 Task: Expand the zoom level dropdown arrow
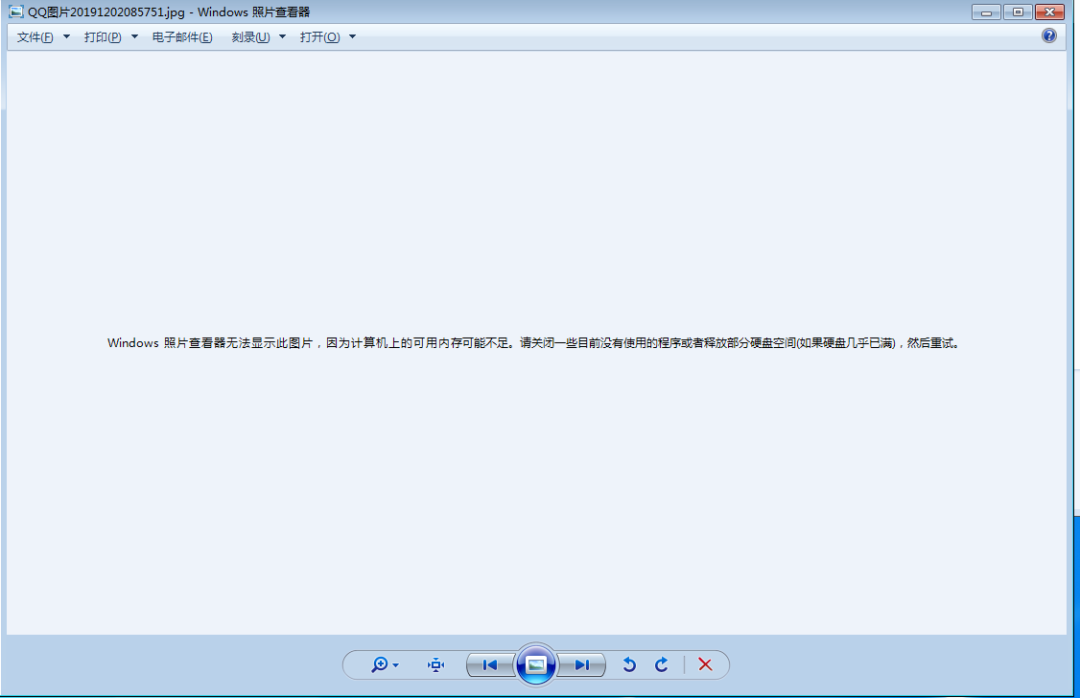point(394,664)
